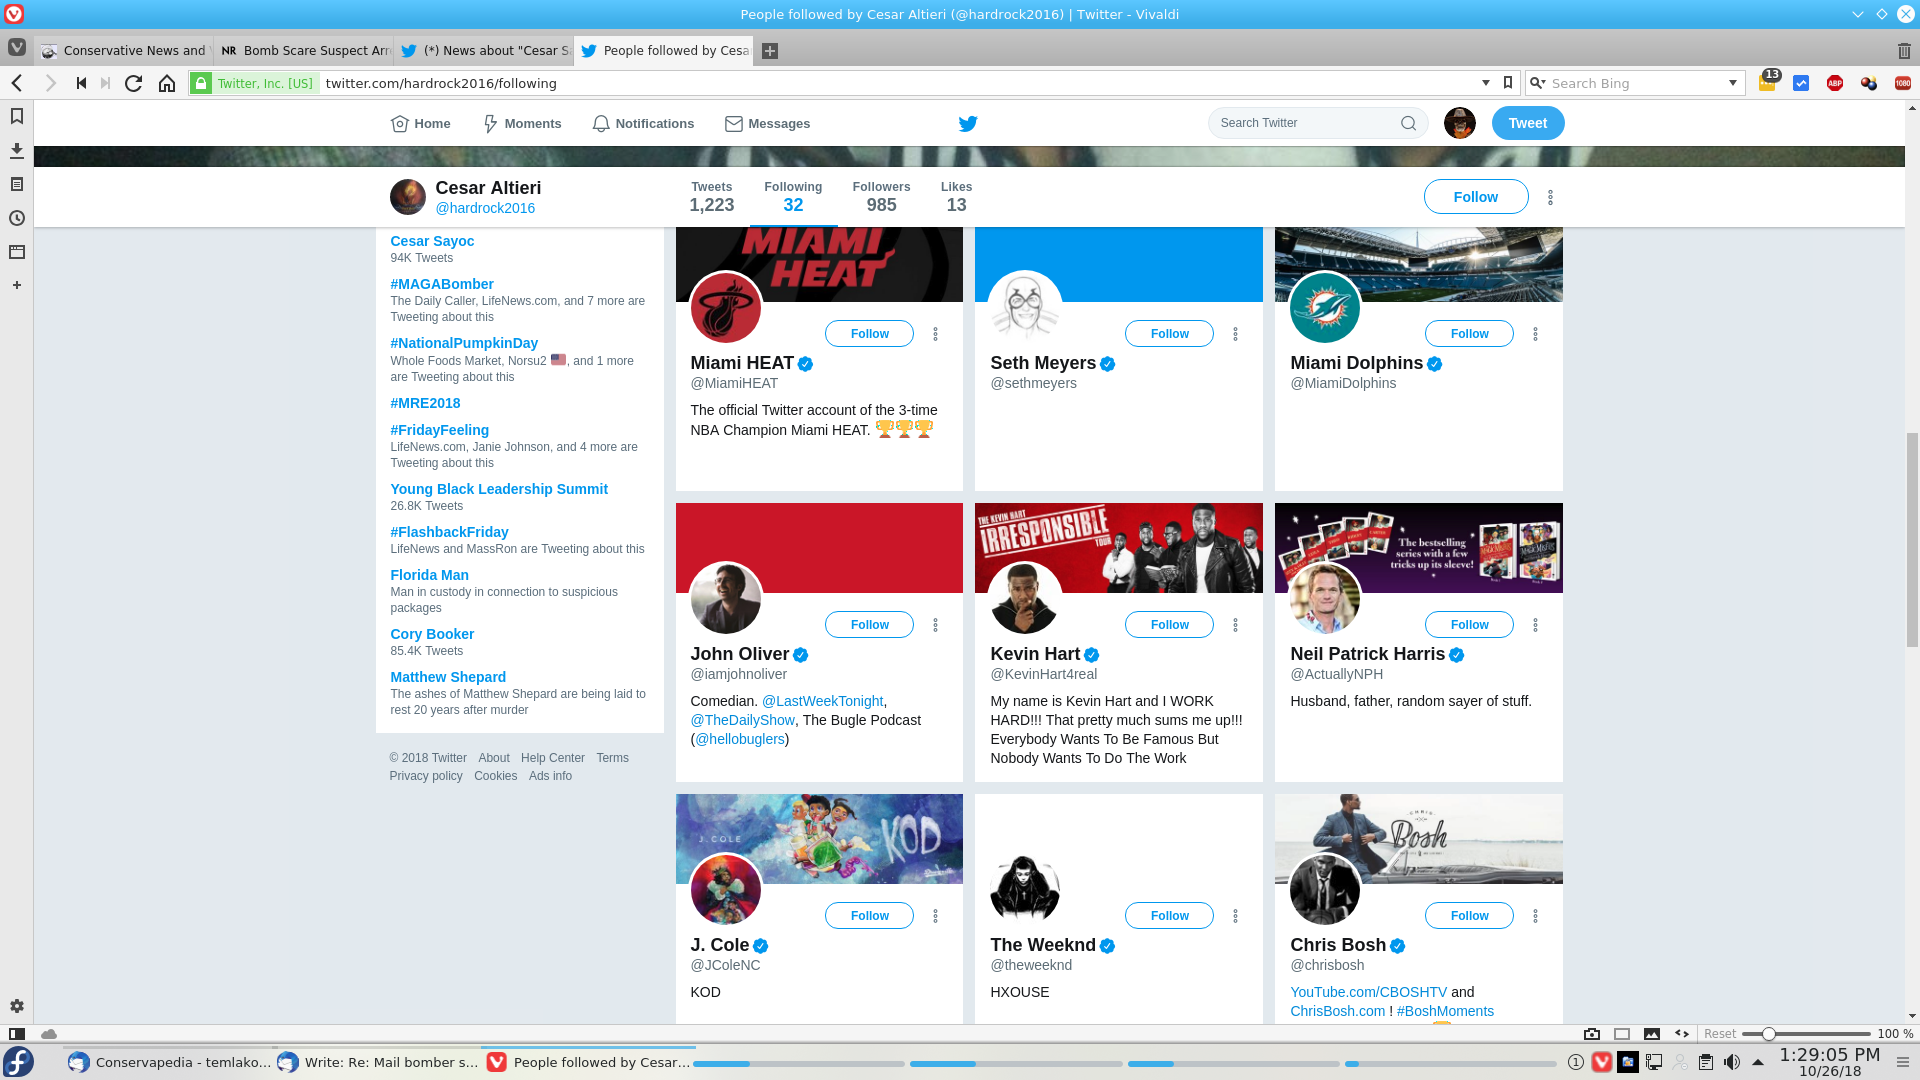Open Vivaldi settings gear
1920x1080 pixels.
[17, 1006]
